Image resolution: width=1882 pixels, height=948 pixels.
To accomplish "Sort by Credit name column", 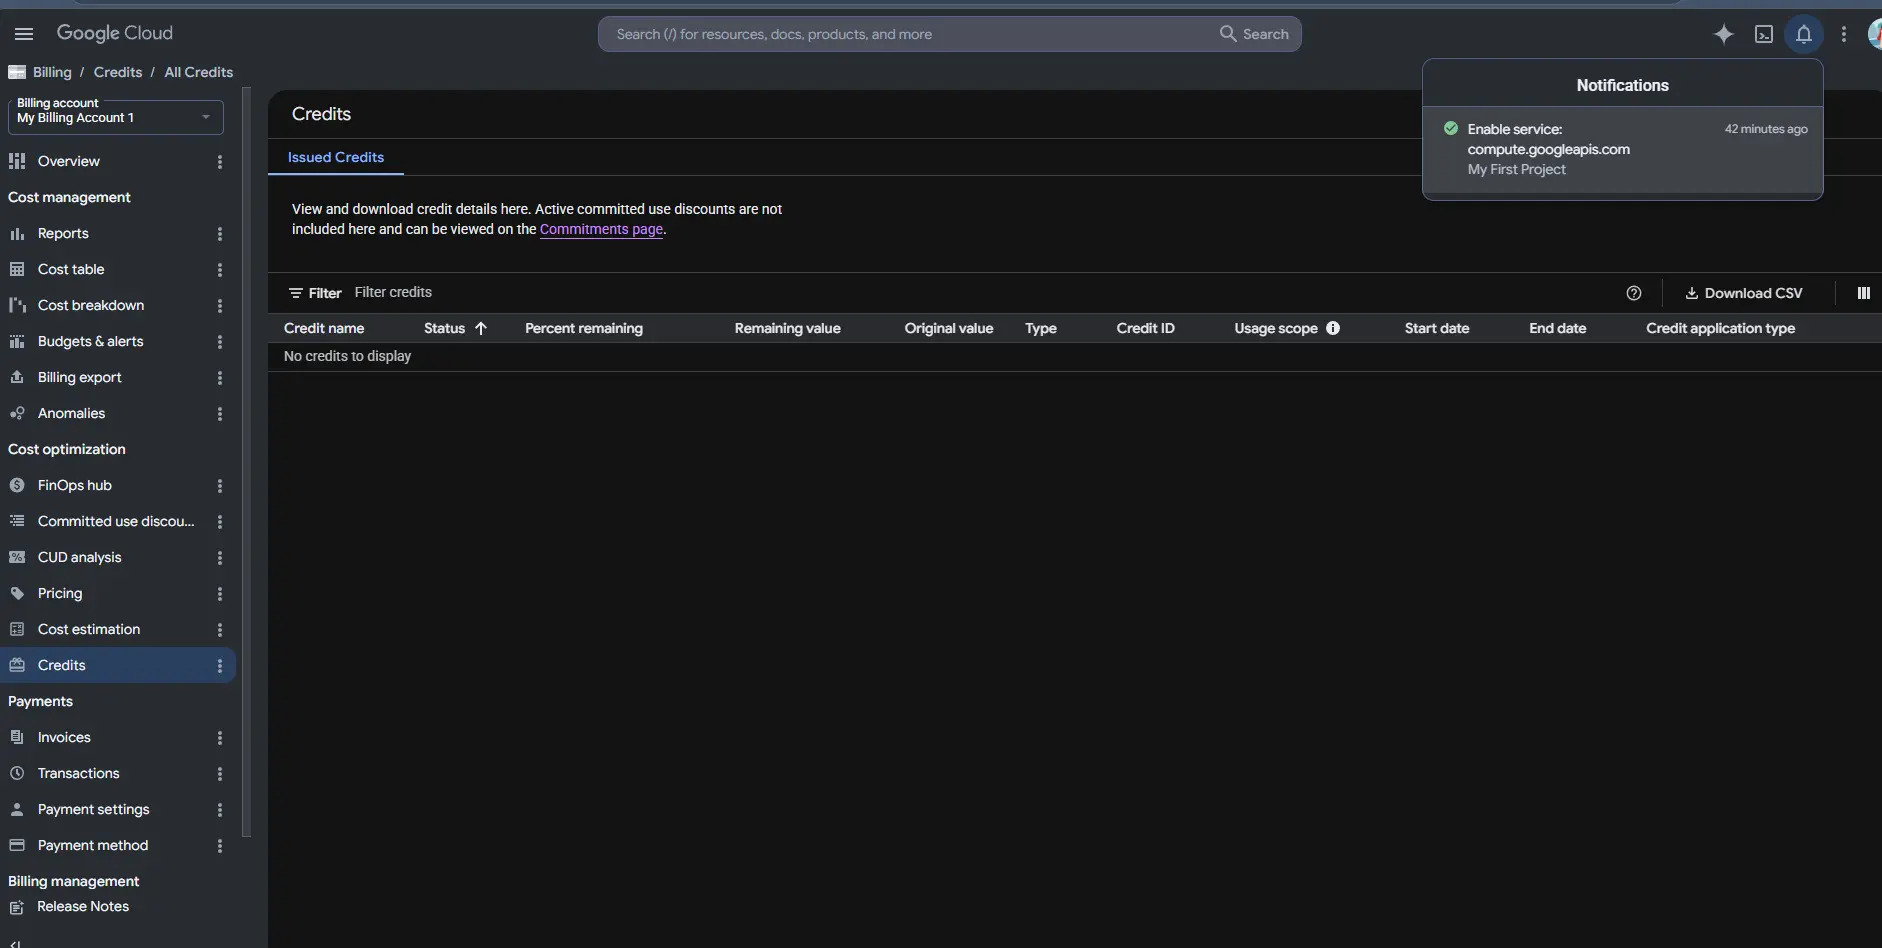I will tap(324, 328).
